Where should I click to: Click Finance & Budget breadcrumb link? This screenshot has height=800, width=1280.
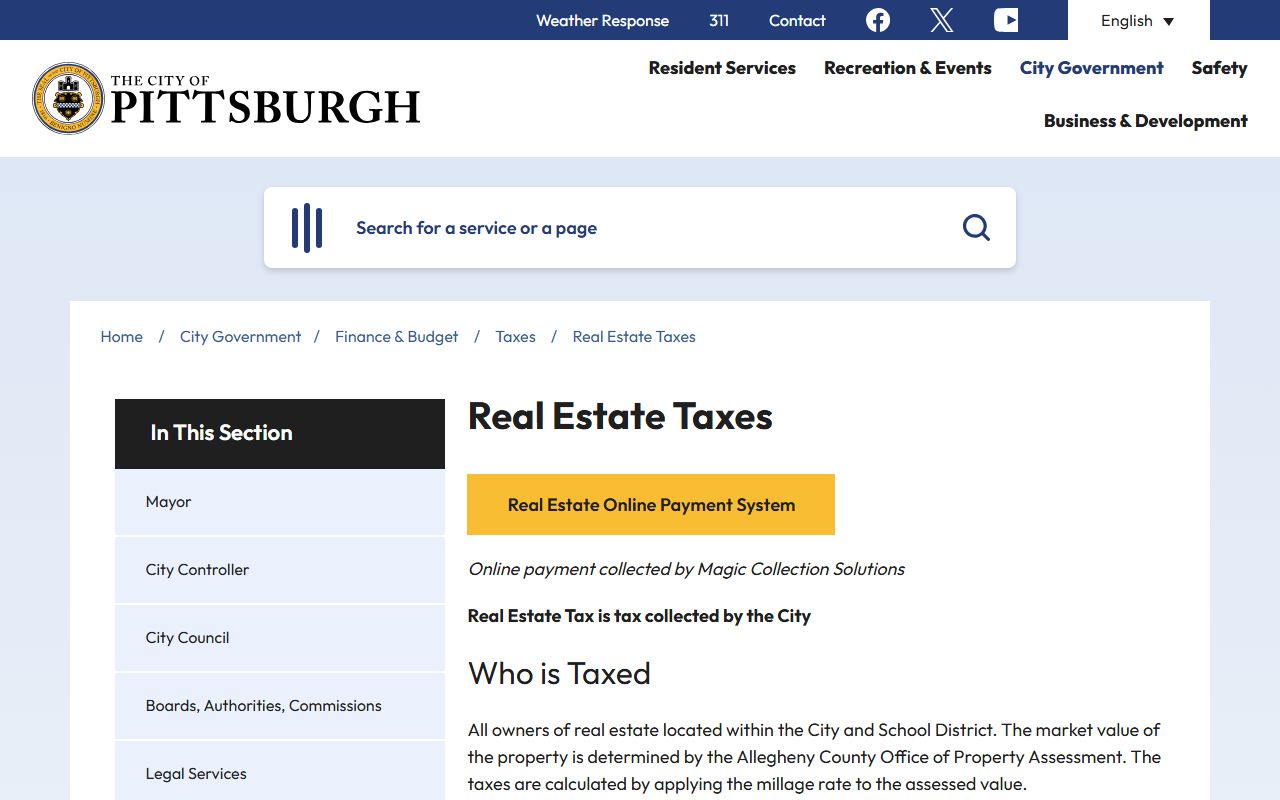(397, 337)
